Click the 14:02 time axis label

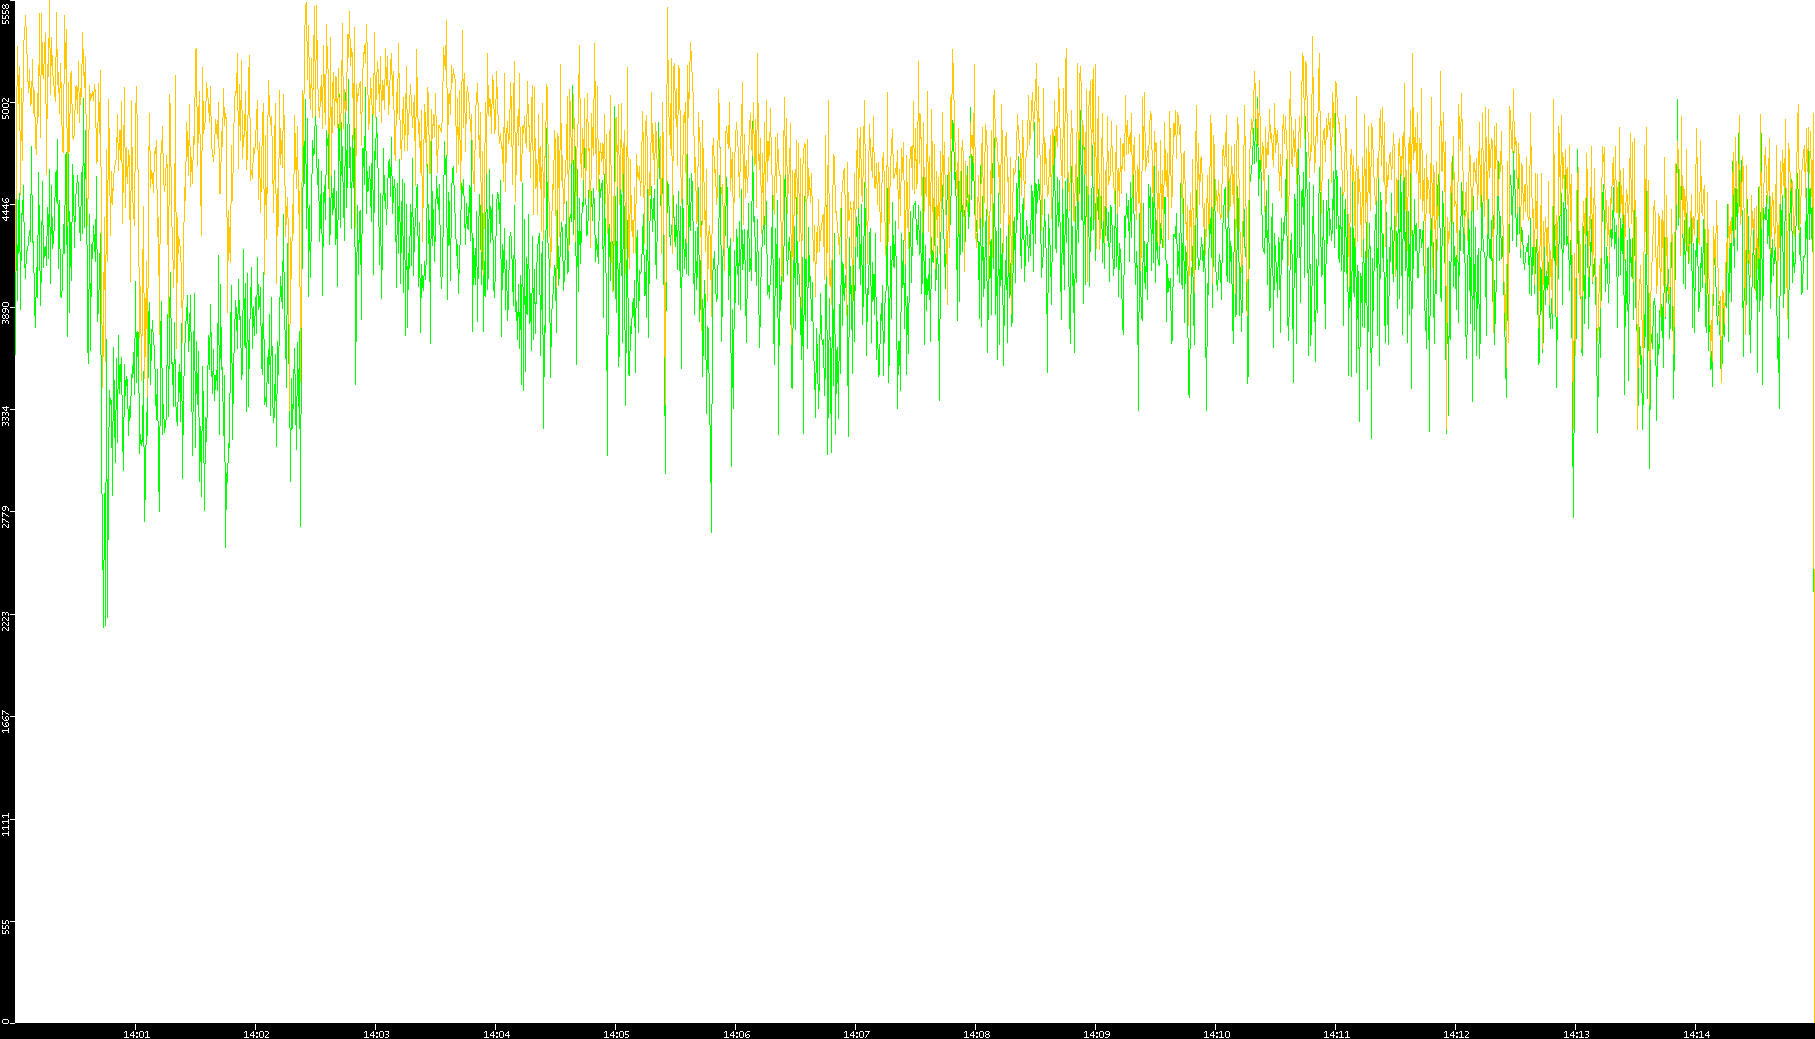[x=256, y=1034]
